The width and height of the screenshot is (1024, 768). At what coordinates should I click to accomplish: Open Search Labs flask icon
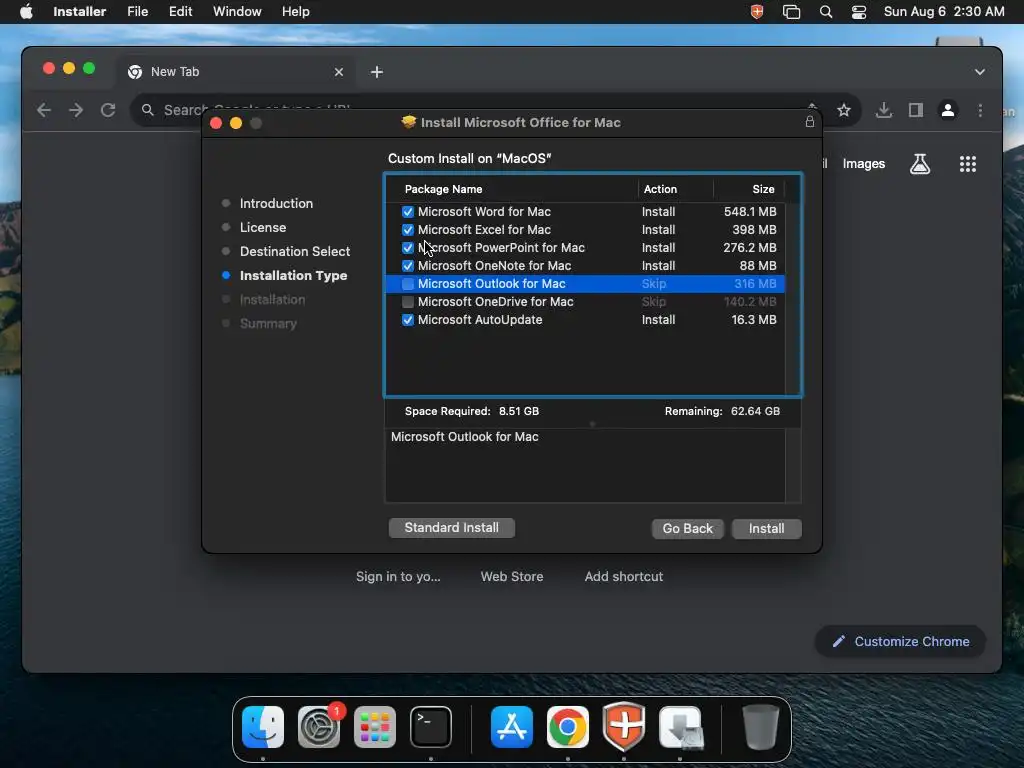coord(920,163)
